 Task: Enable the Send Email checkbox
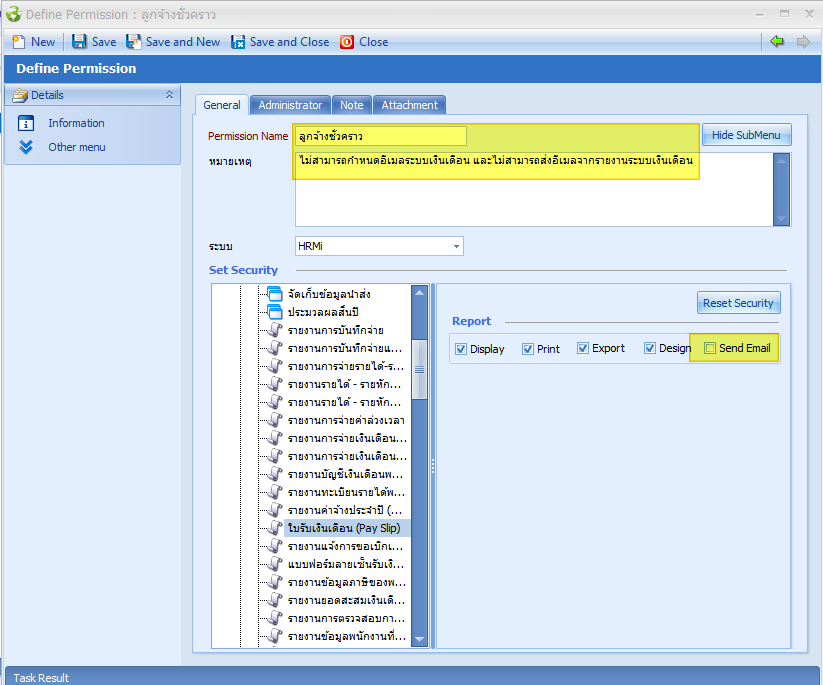[710, 348]
